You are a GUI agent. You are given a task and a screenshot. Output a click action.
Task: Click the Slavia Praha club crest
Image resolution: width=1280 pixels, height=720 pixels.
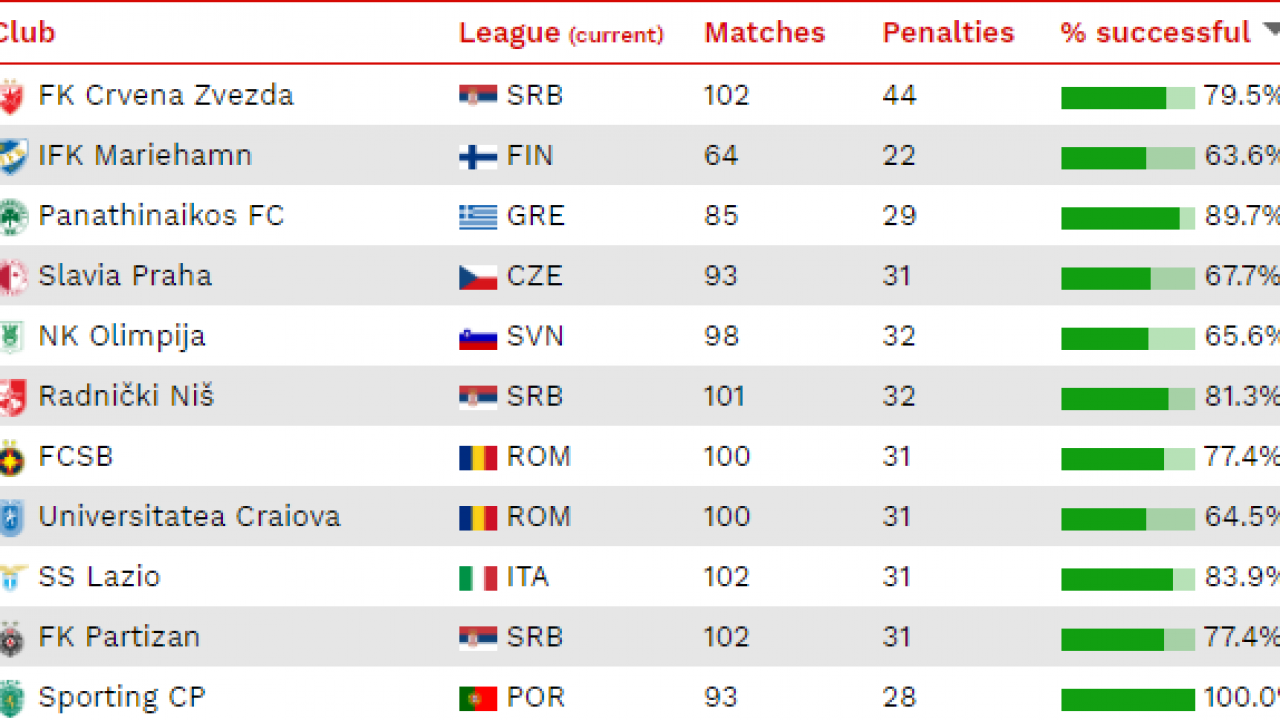12,276
